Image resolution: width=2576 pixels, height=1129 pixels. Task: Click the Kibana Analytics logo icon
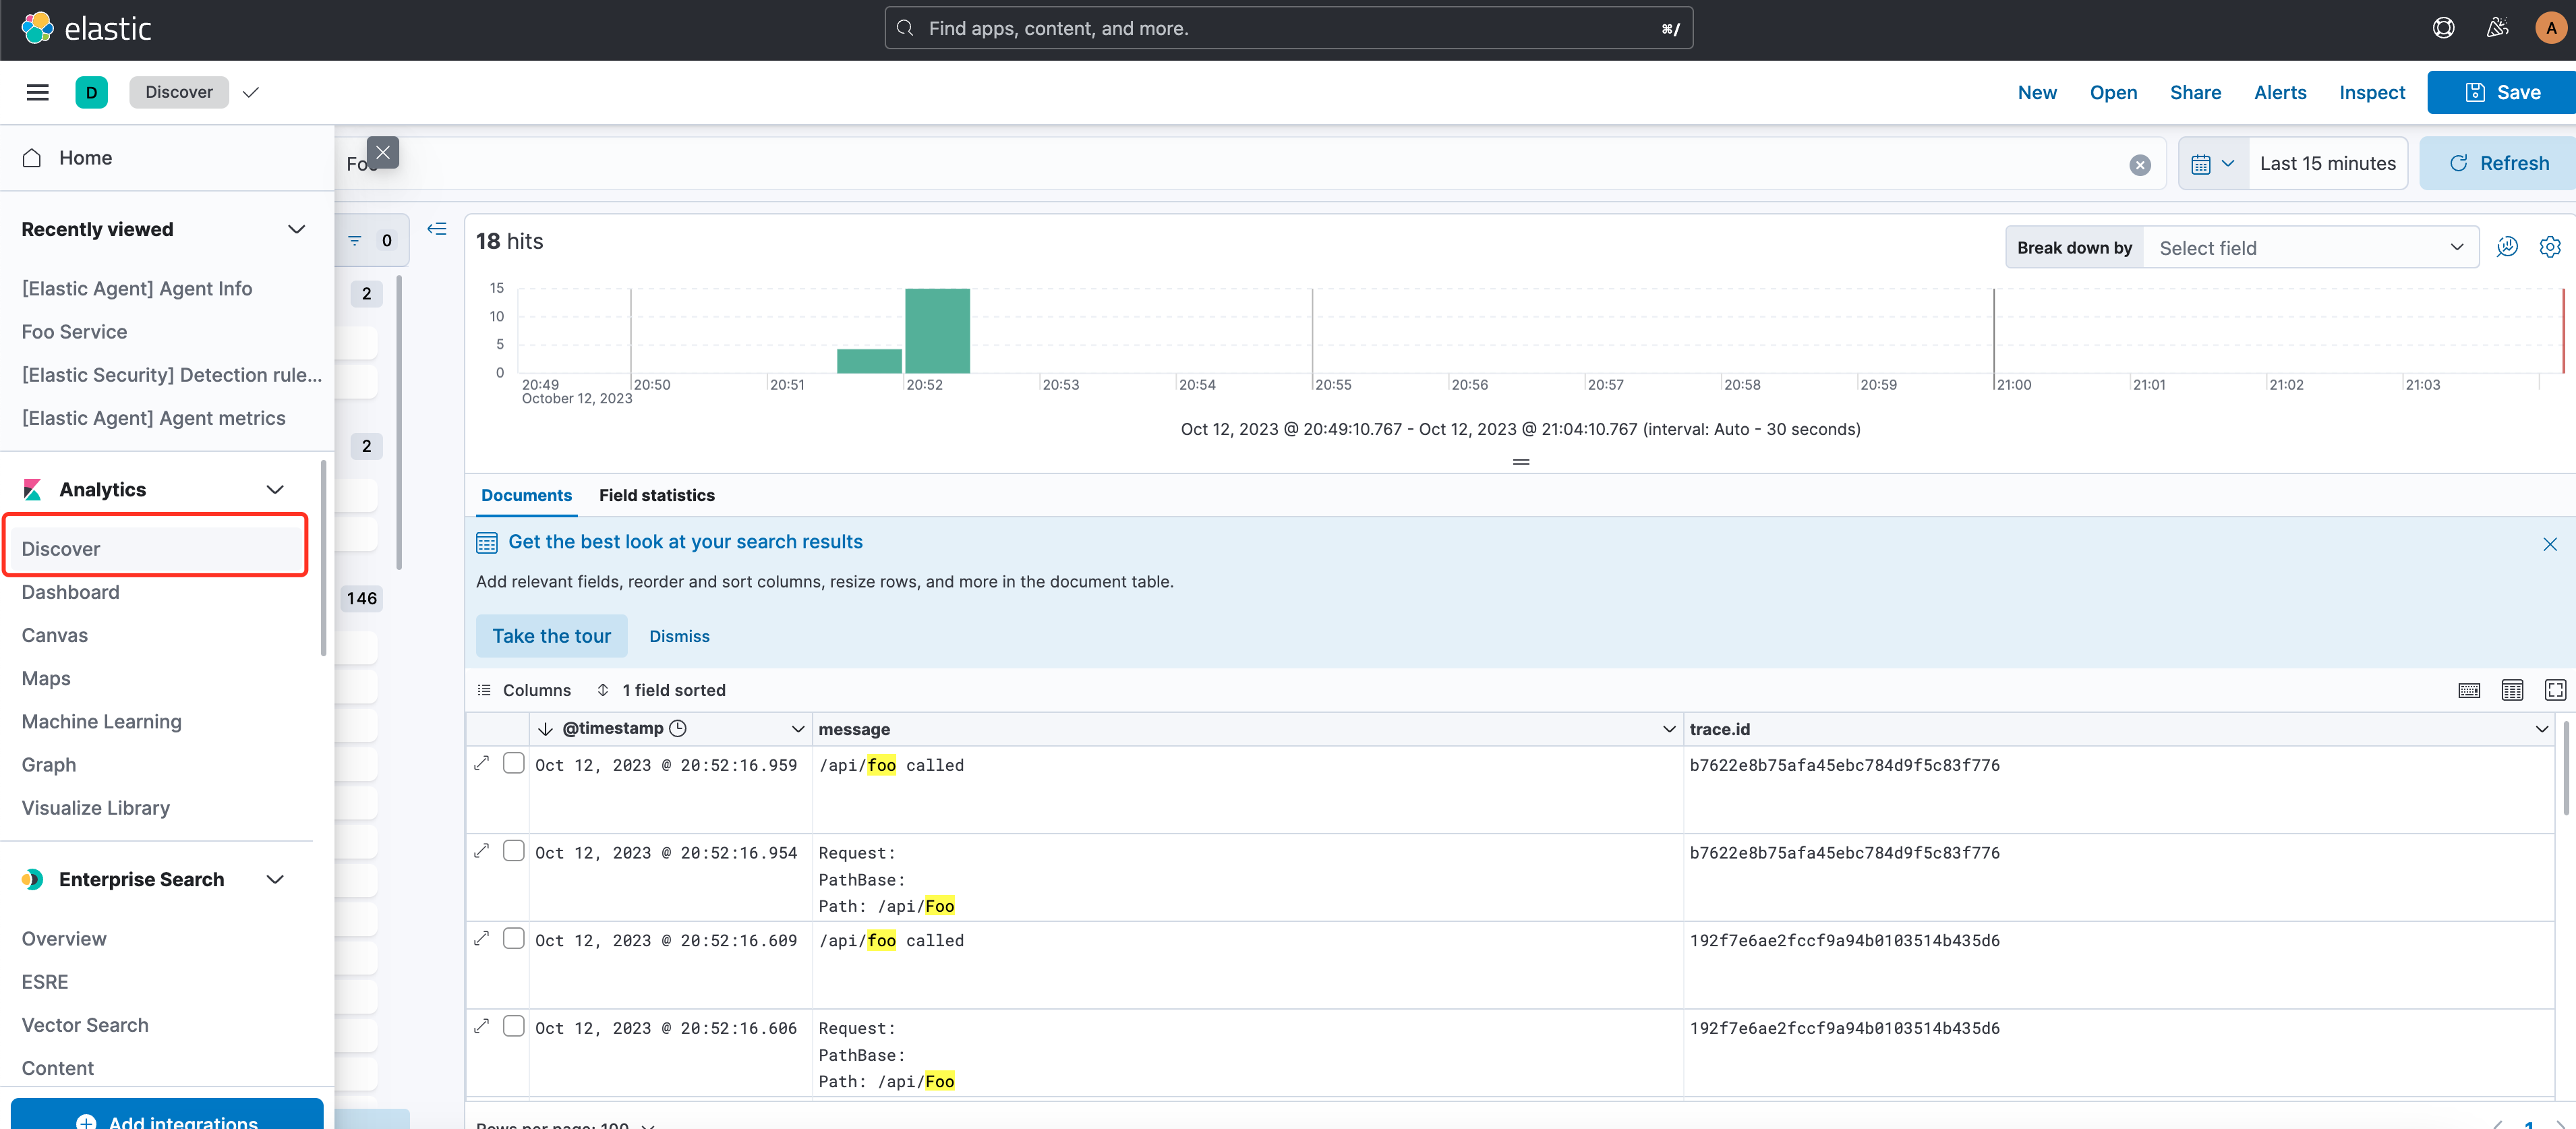[x=32, y=489]
